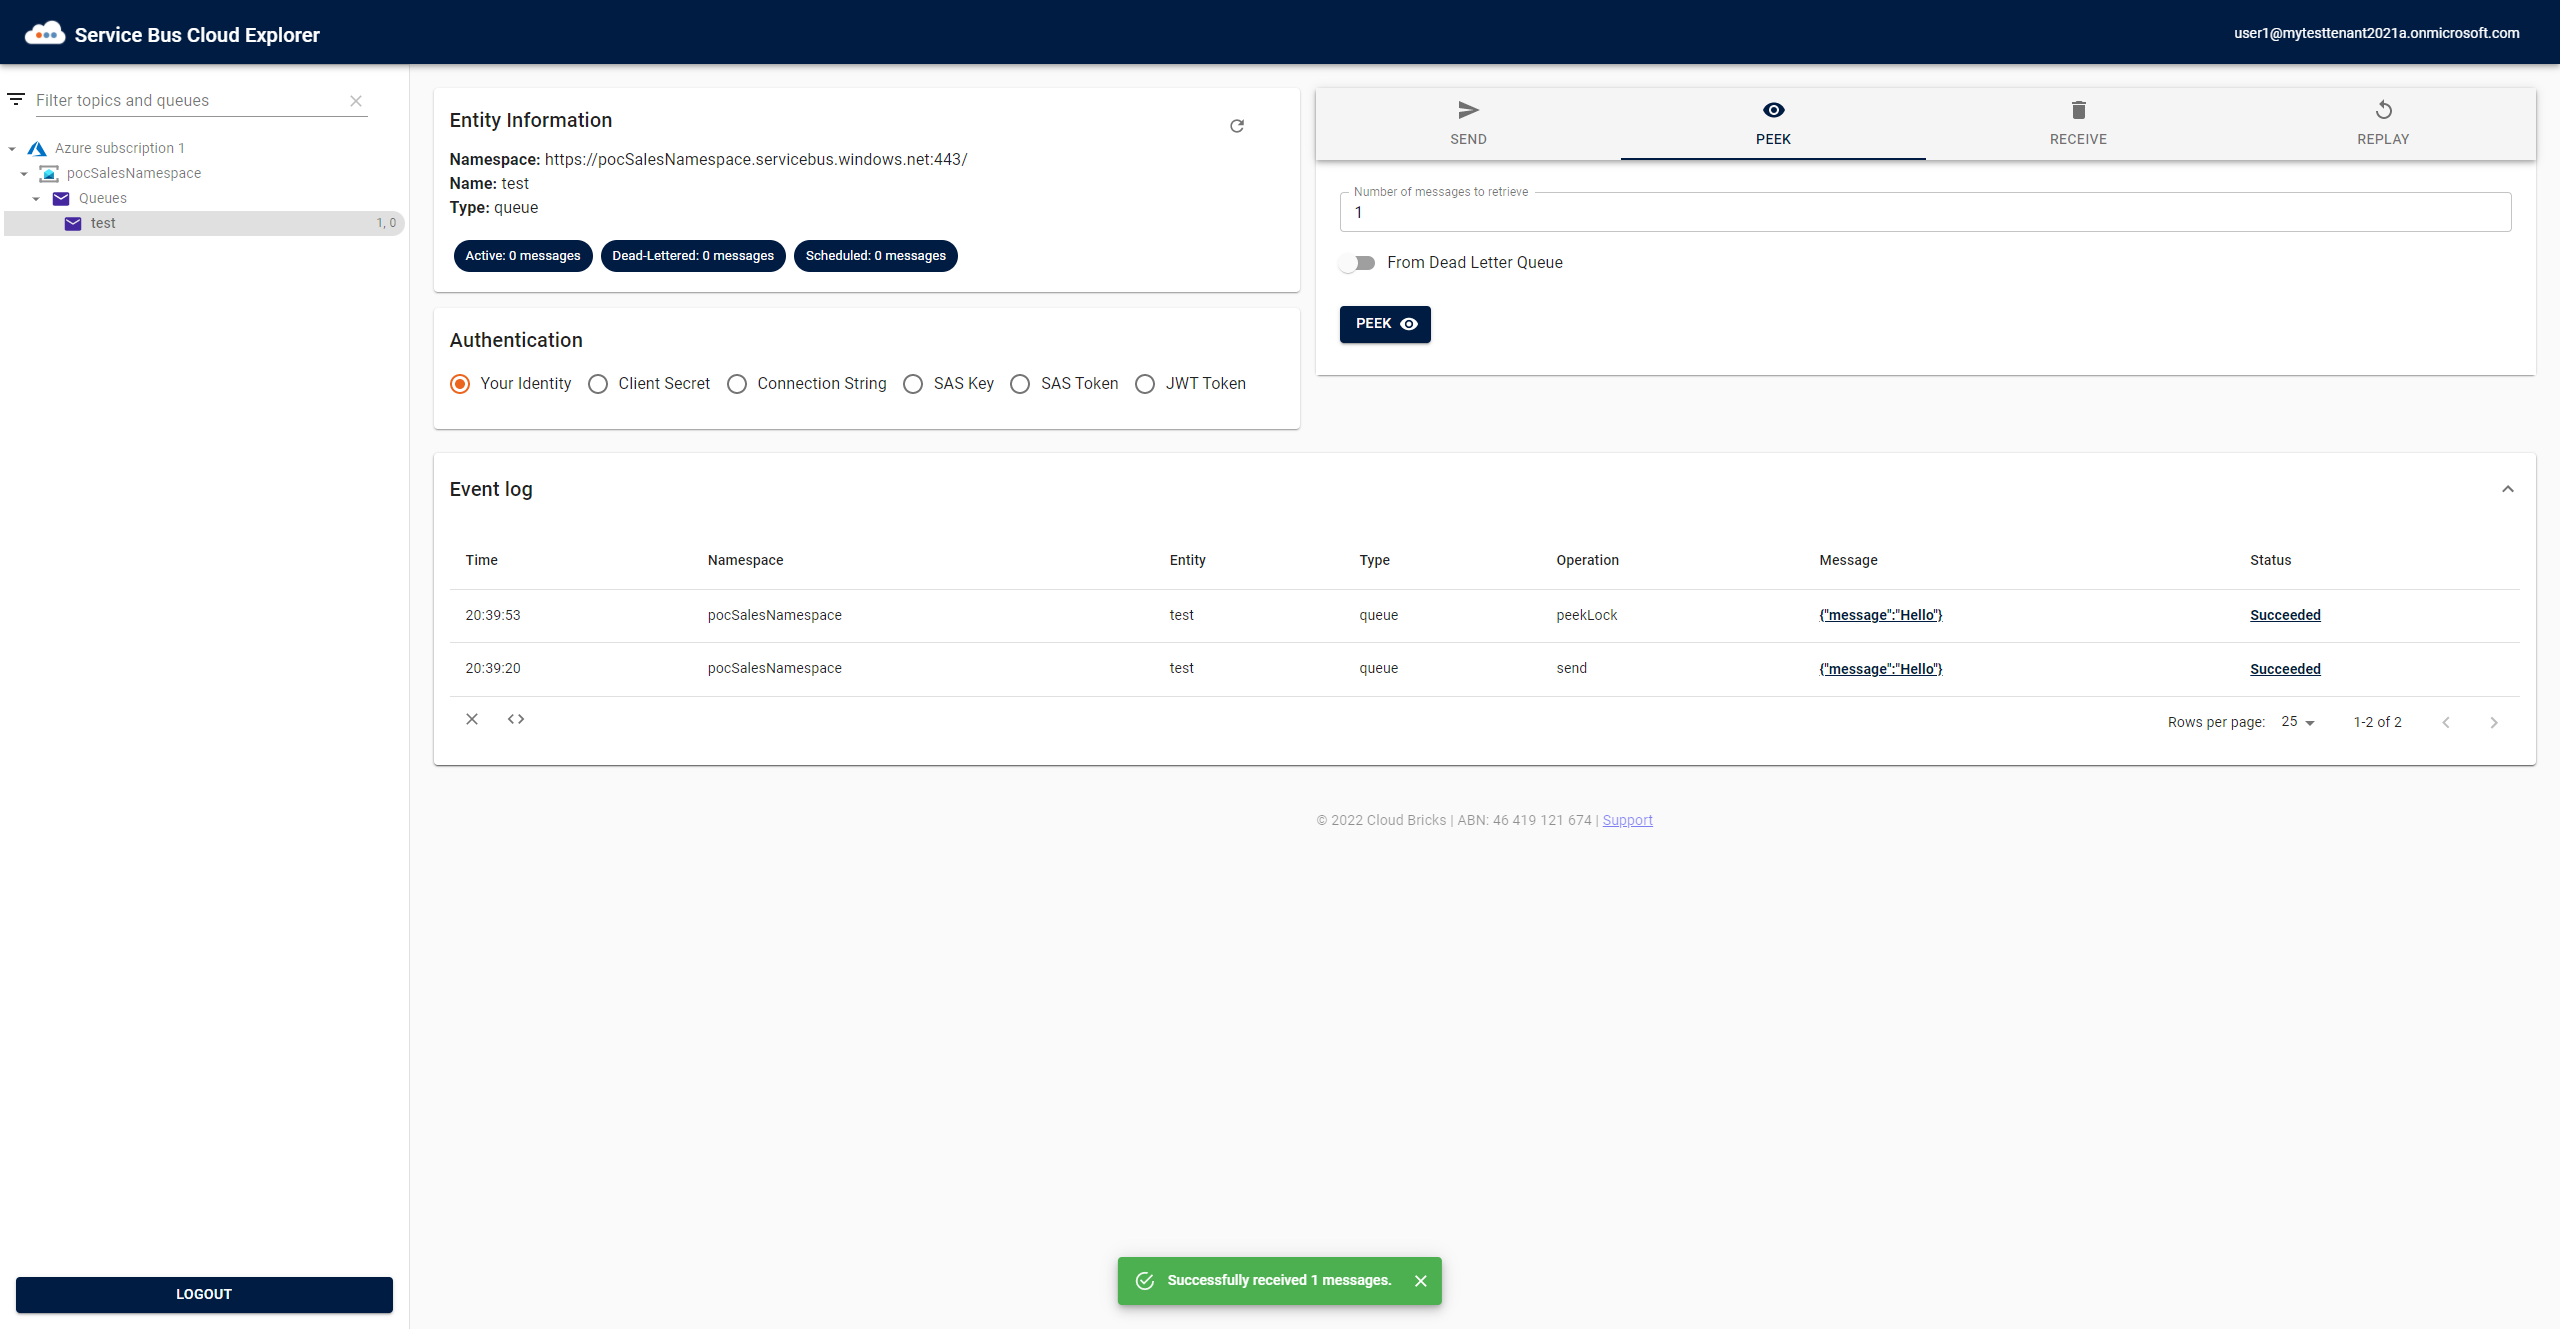Screen dimensions: 2560x1329
Task: Click the pocSalesNamespace namespace icon
Action: (x=49, y=174)
